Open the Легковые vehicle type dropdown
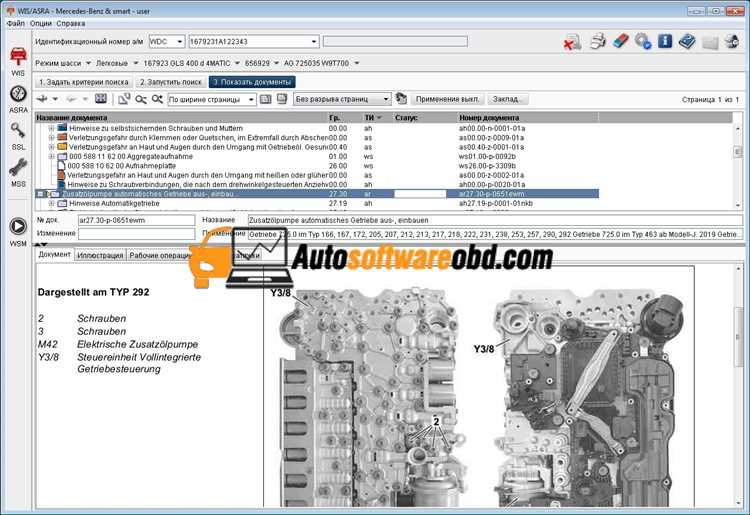The image size is (750, 515). (135, 63)
